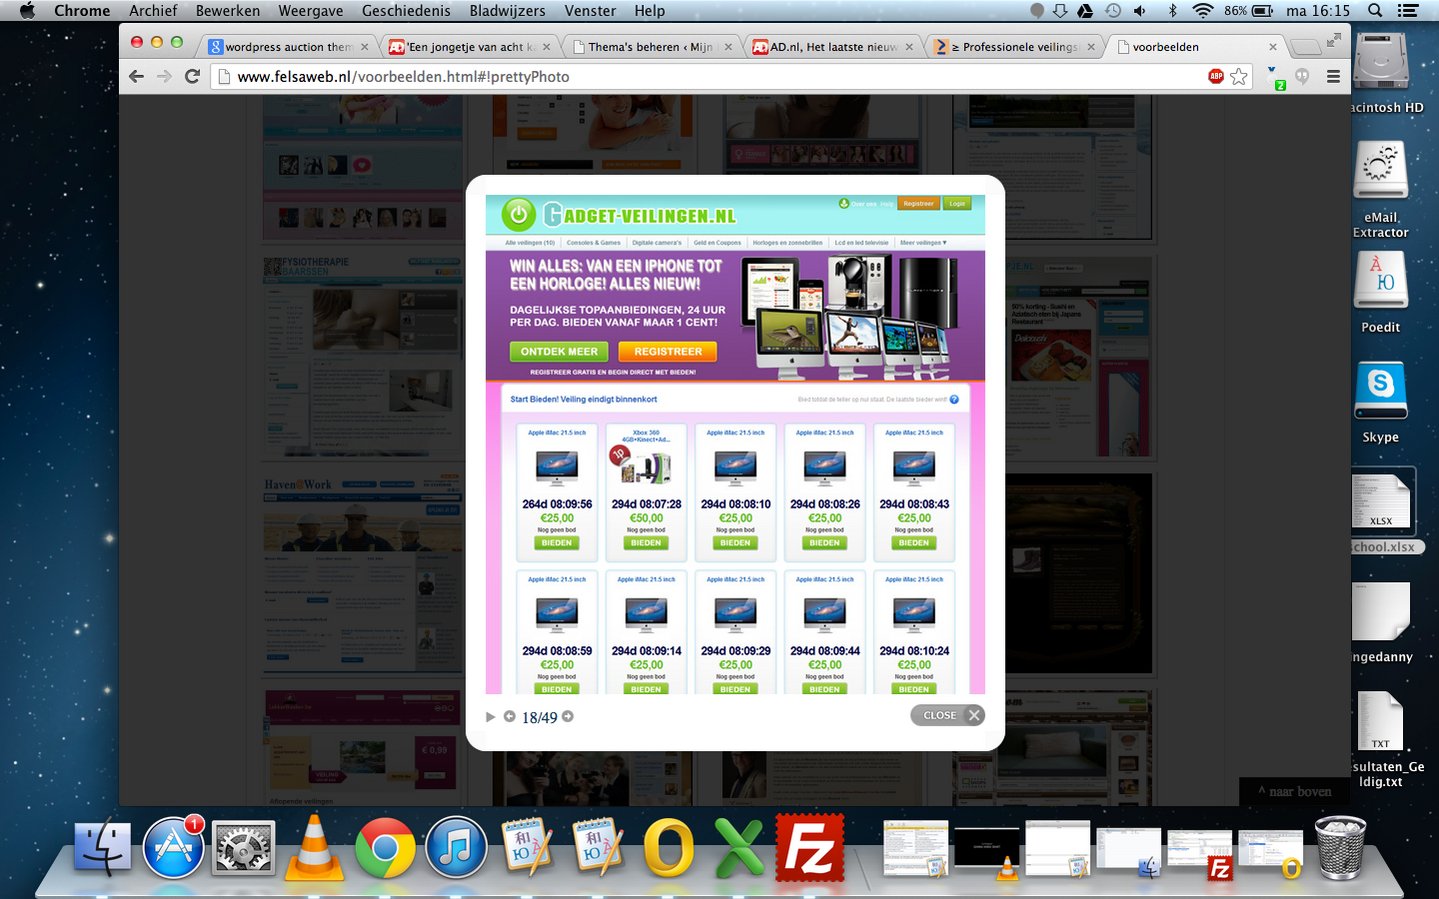The height and width of the screenshot is (899, 1439).
Task: Click 'naar boven' link on page
Action: 1295,791
